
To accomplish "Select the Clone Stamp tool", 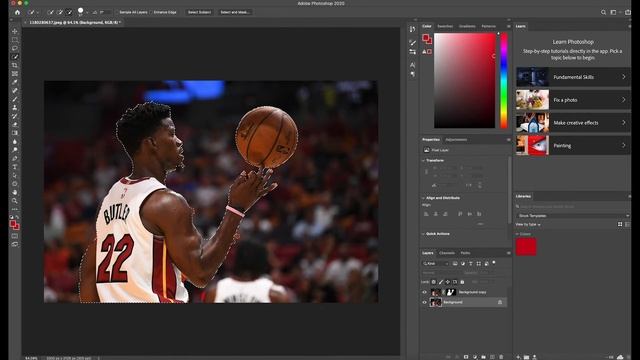I will coord(15,108).
